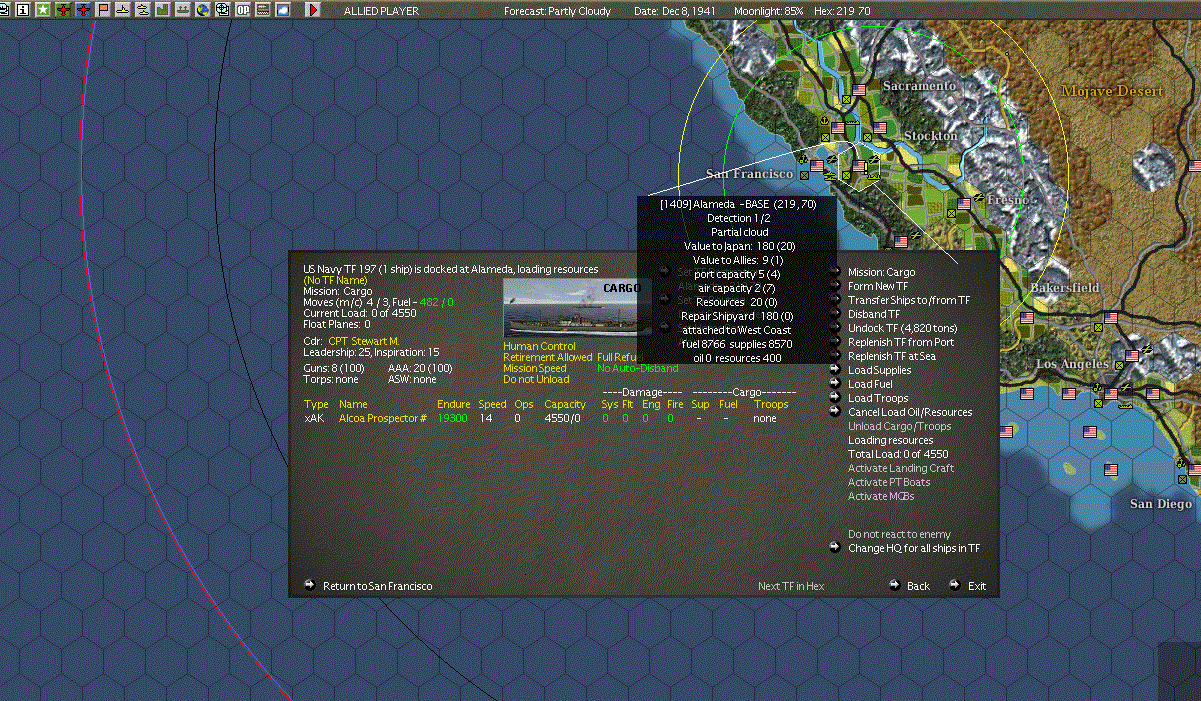Click the arrow icon beside Disband TF

(x=835, y=314)
